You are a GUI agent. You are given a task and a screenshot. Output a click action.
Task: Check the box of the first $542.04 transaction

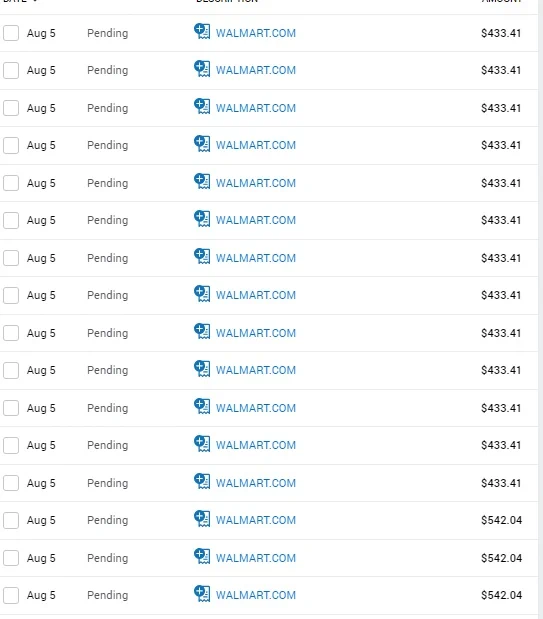(11, 520)
